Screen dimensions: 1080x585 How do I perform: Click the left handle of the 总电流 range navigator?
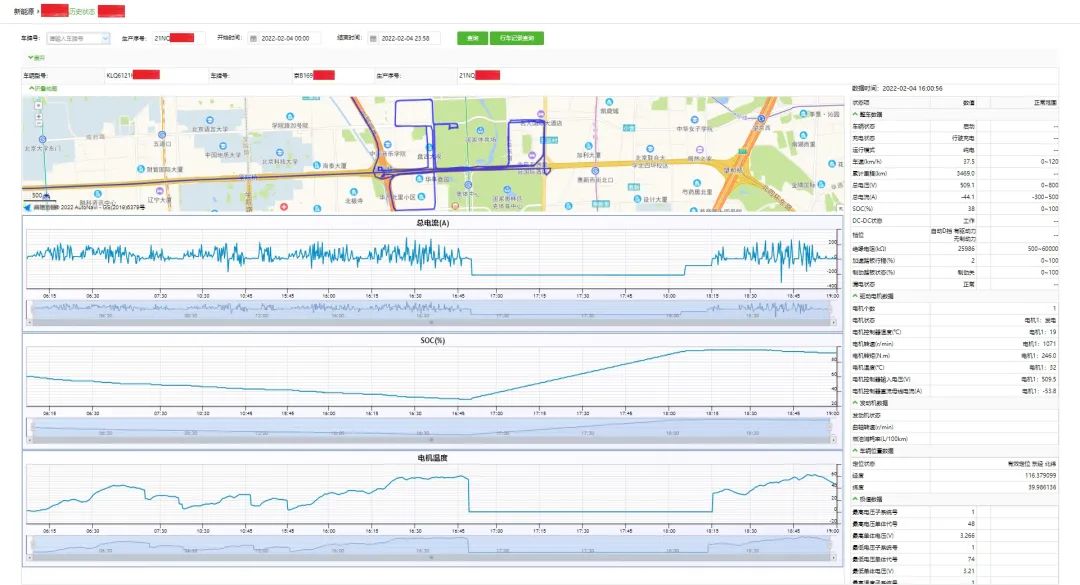click(x=29, y=312)
